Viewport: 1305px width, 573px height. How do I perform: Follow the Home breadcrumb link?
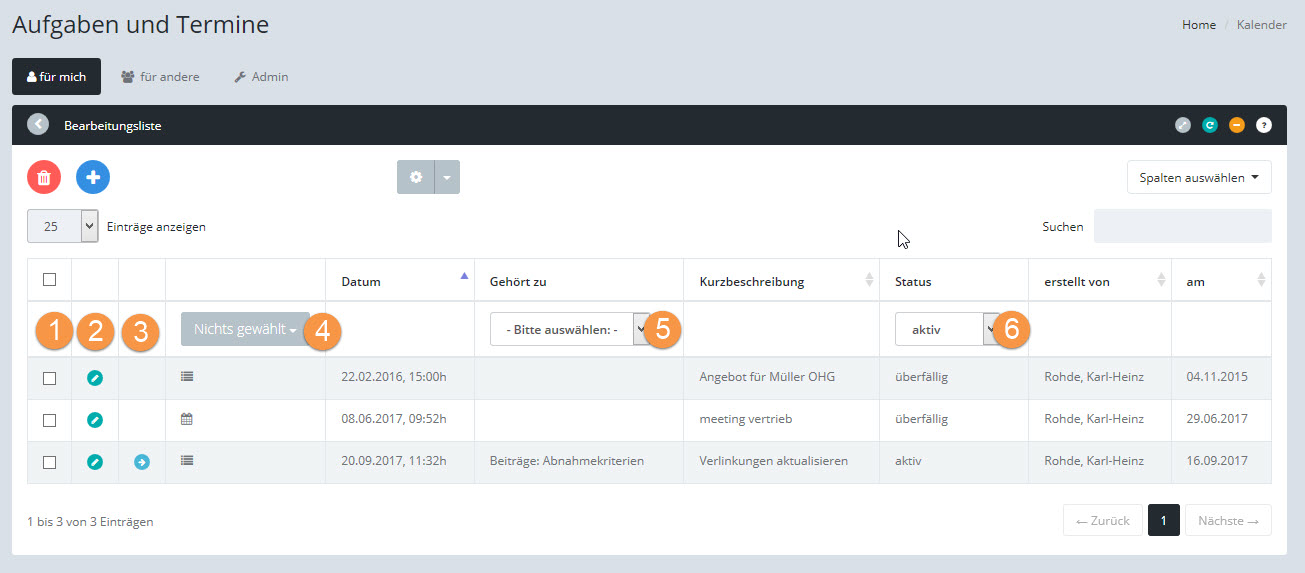point(1199,25)
